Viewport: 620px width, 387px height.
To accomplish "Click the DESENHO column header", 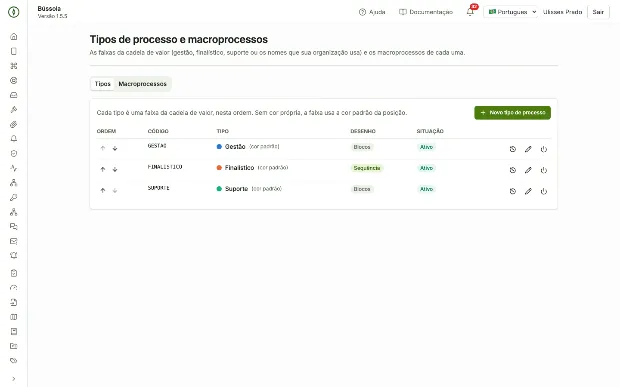I will [x=363, y=131].
